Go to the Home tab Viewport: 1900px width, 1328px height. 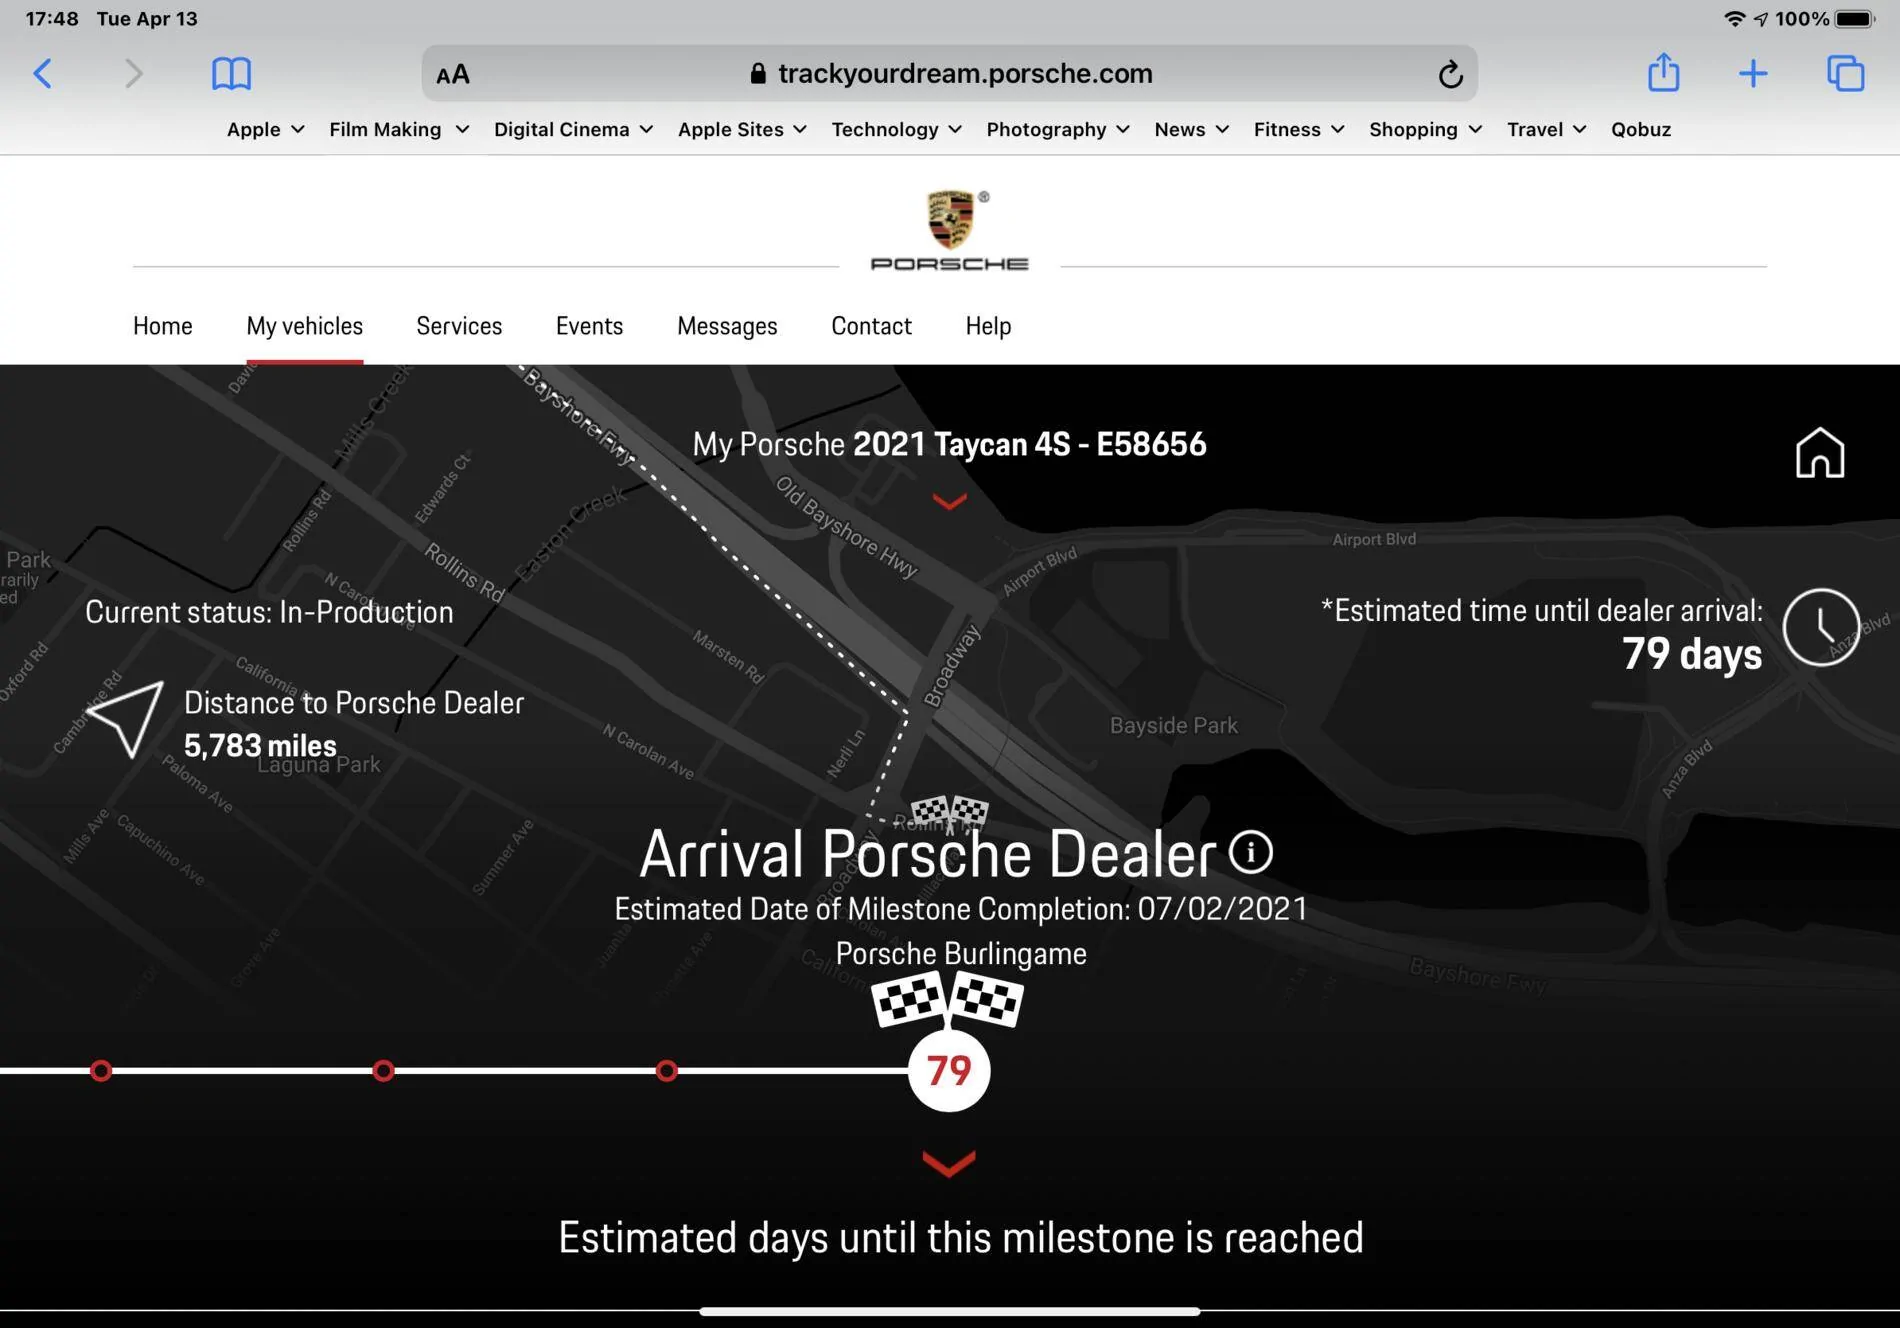[163, 326]
